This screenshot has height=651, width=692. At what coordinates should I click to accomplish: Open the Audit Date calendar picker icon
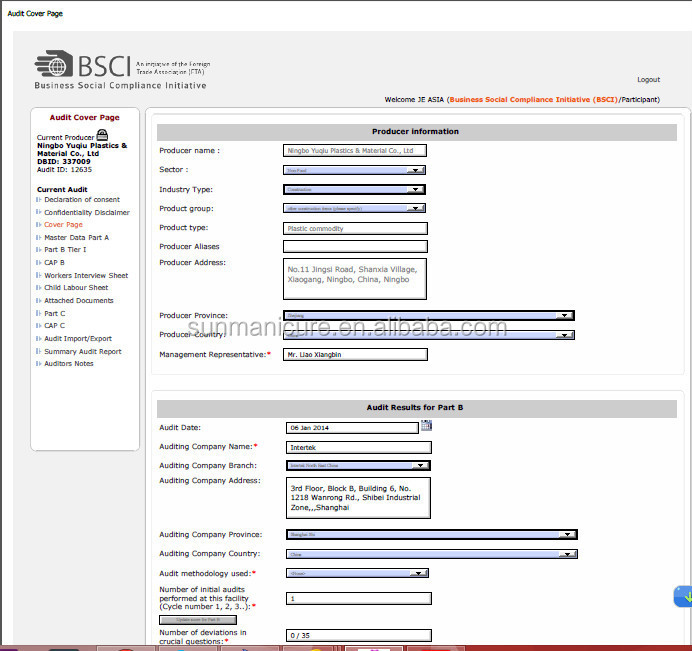tap(426, 425)
